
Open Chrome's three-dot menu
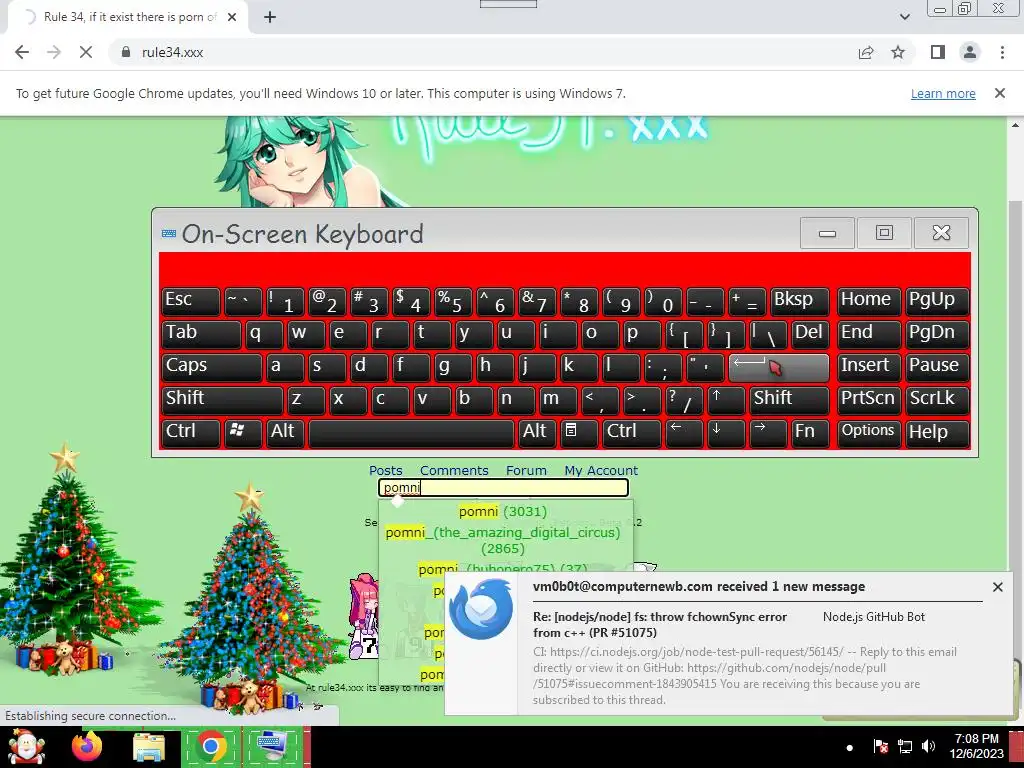pos(1002,52)
